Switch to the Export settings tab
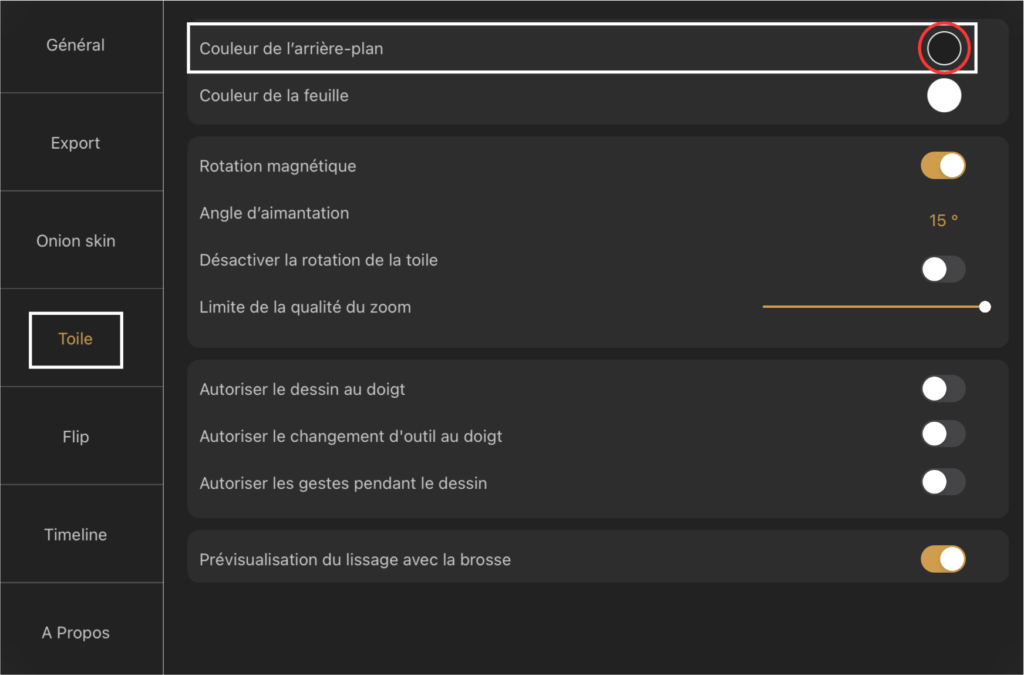Viewport: 1024px width, 675px height. 75,143
